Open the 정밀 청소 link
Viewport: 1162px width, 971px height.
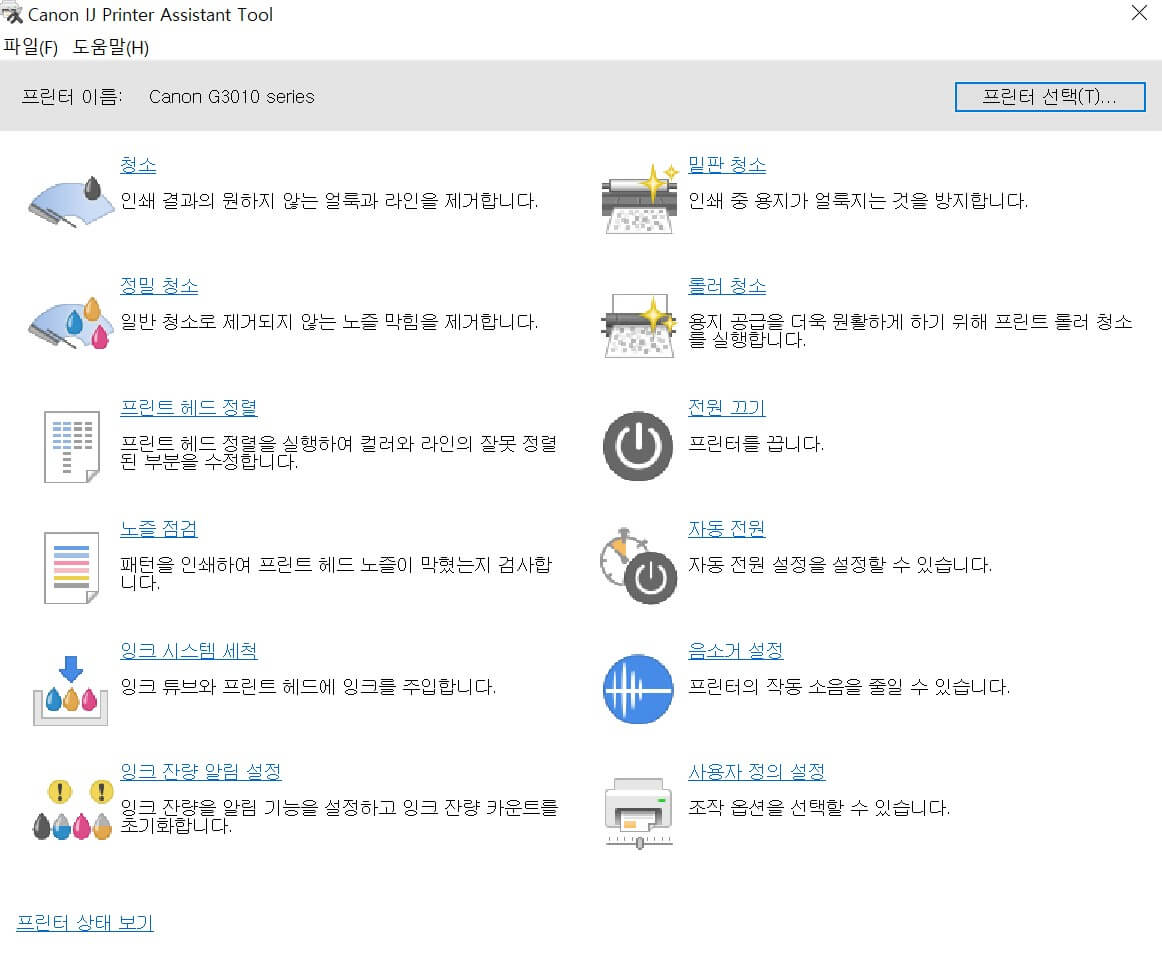pos(159,286)
